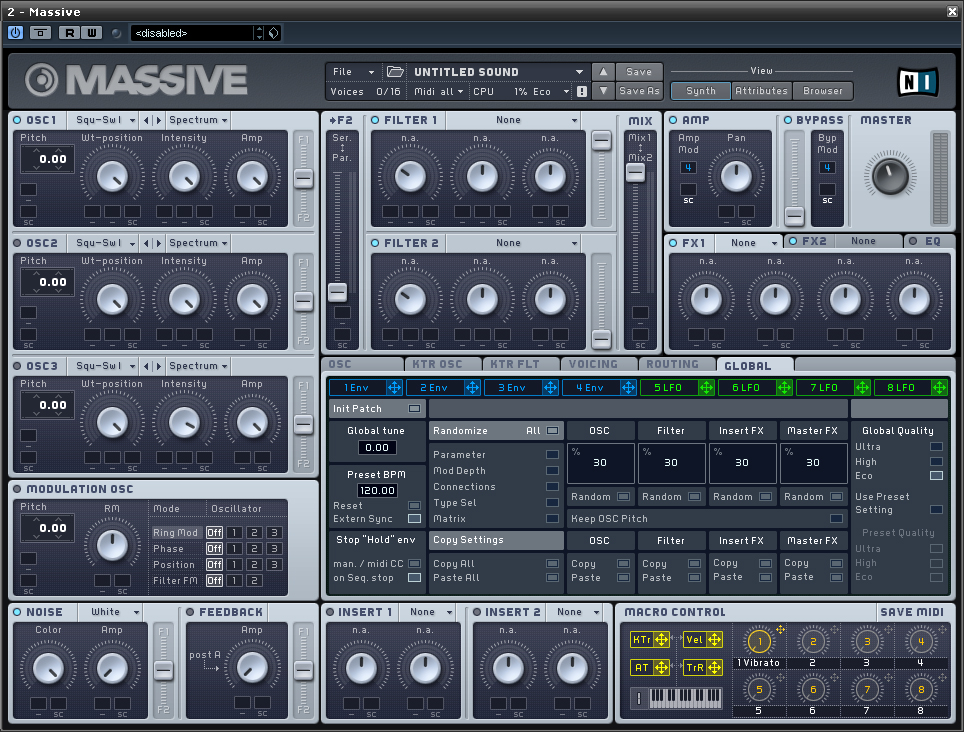Click modulation handle icon of 8 LFO
Image resolution: width=964 pixels, height=732 pixels.
(939, 387)
